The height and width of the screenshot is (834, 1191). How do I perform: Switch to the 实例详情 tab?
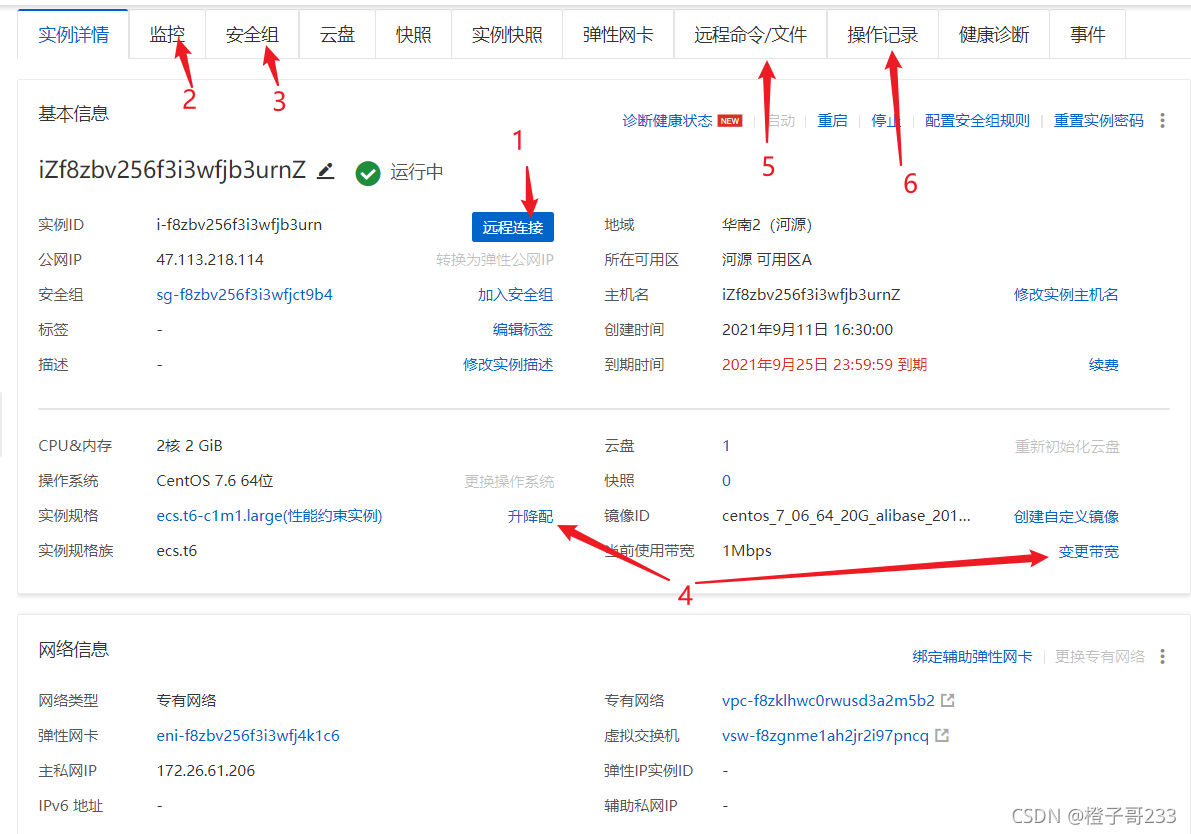tap(73, 34)
